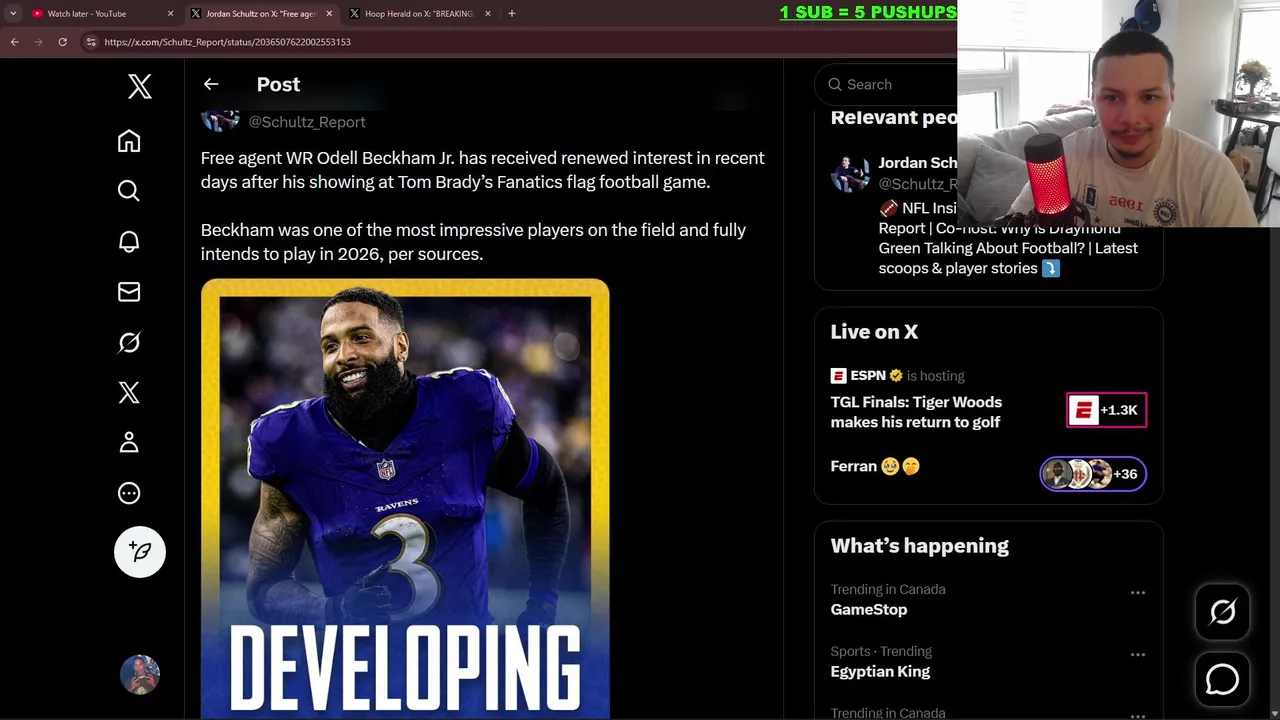
Task: Open @Schultz_Report handle in post header
Action: [x=307, y=122]
